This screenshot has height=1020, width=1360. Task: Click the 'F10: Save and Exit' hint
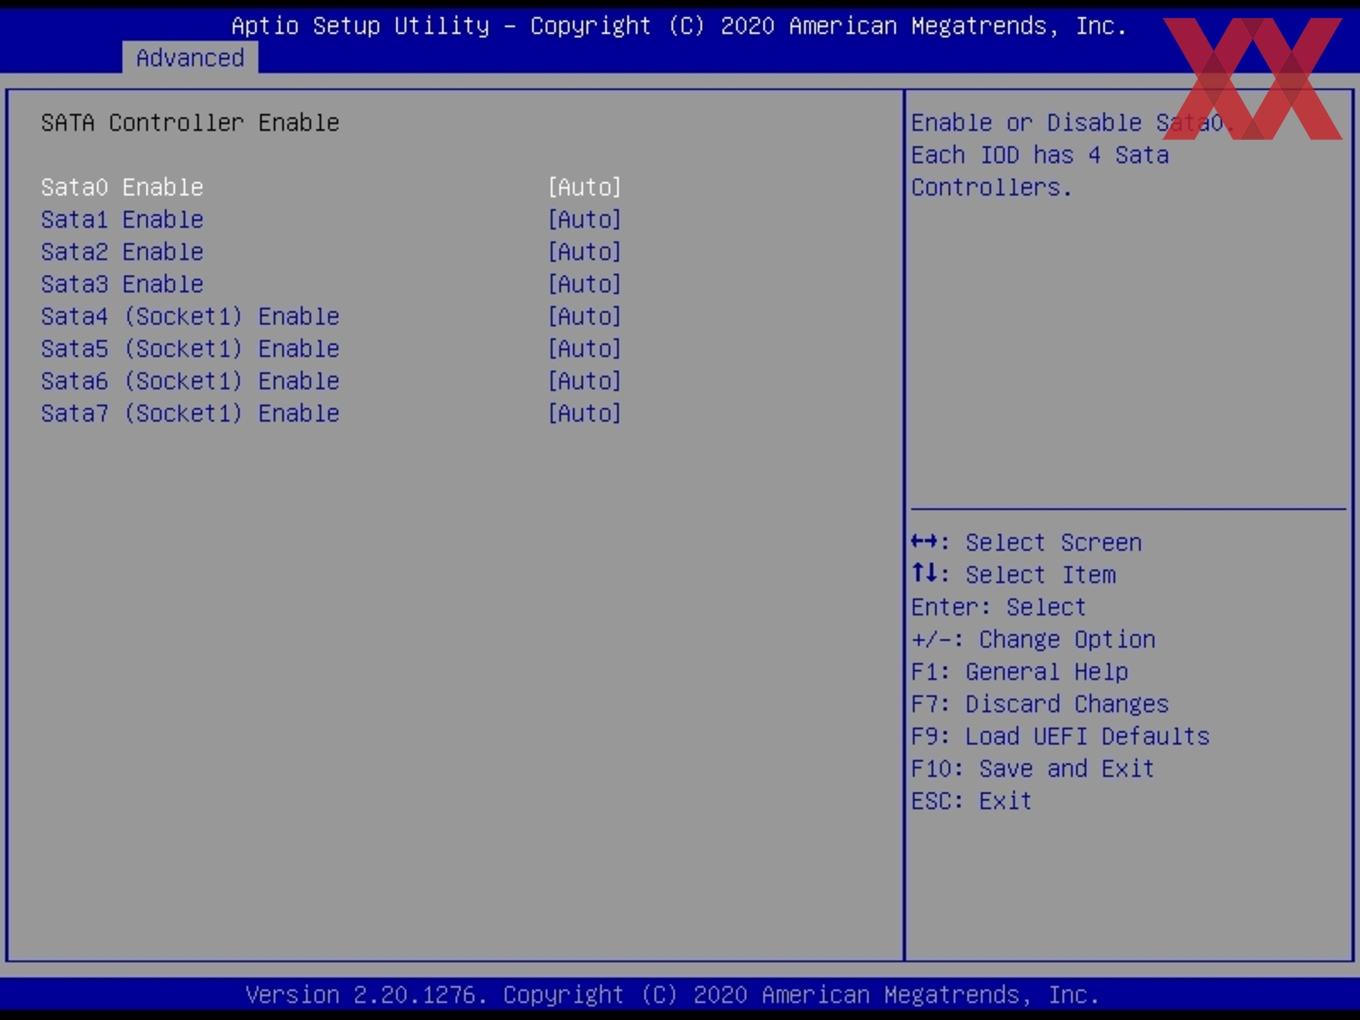(1033, 768)
